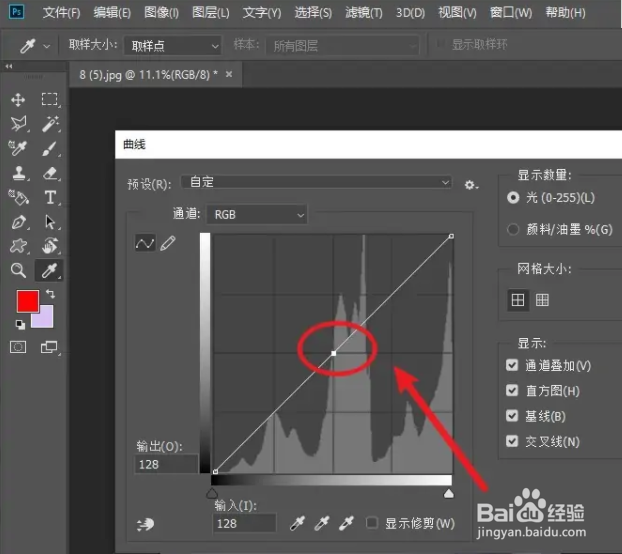Viewport: 622px width, 554px height.
Task: Select the Eraser tool
Action: [x=50, y=173]
